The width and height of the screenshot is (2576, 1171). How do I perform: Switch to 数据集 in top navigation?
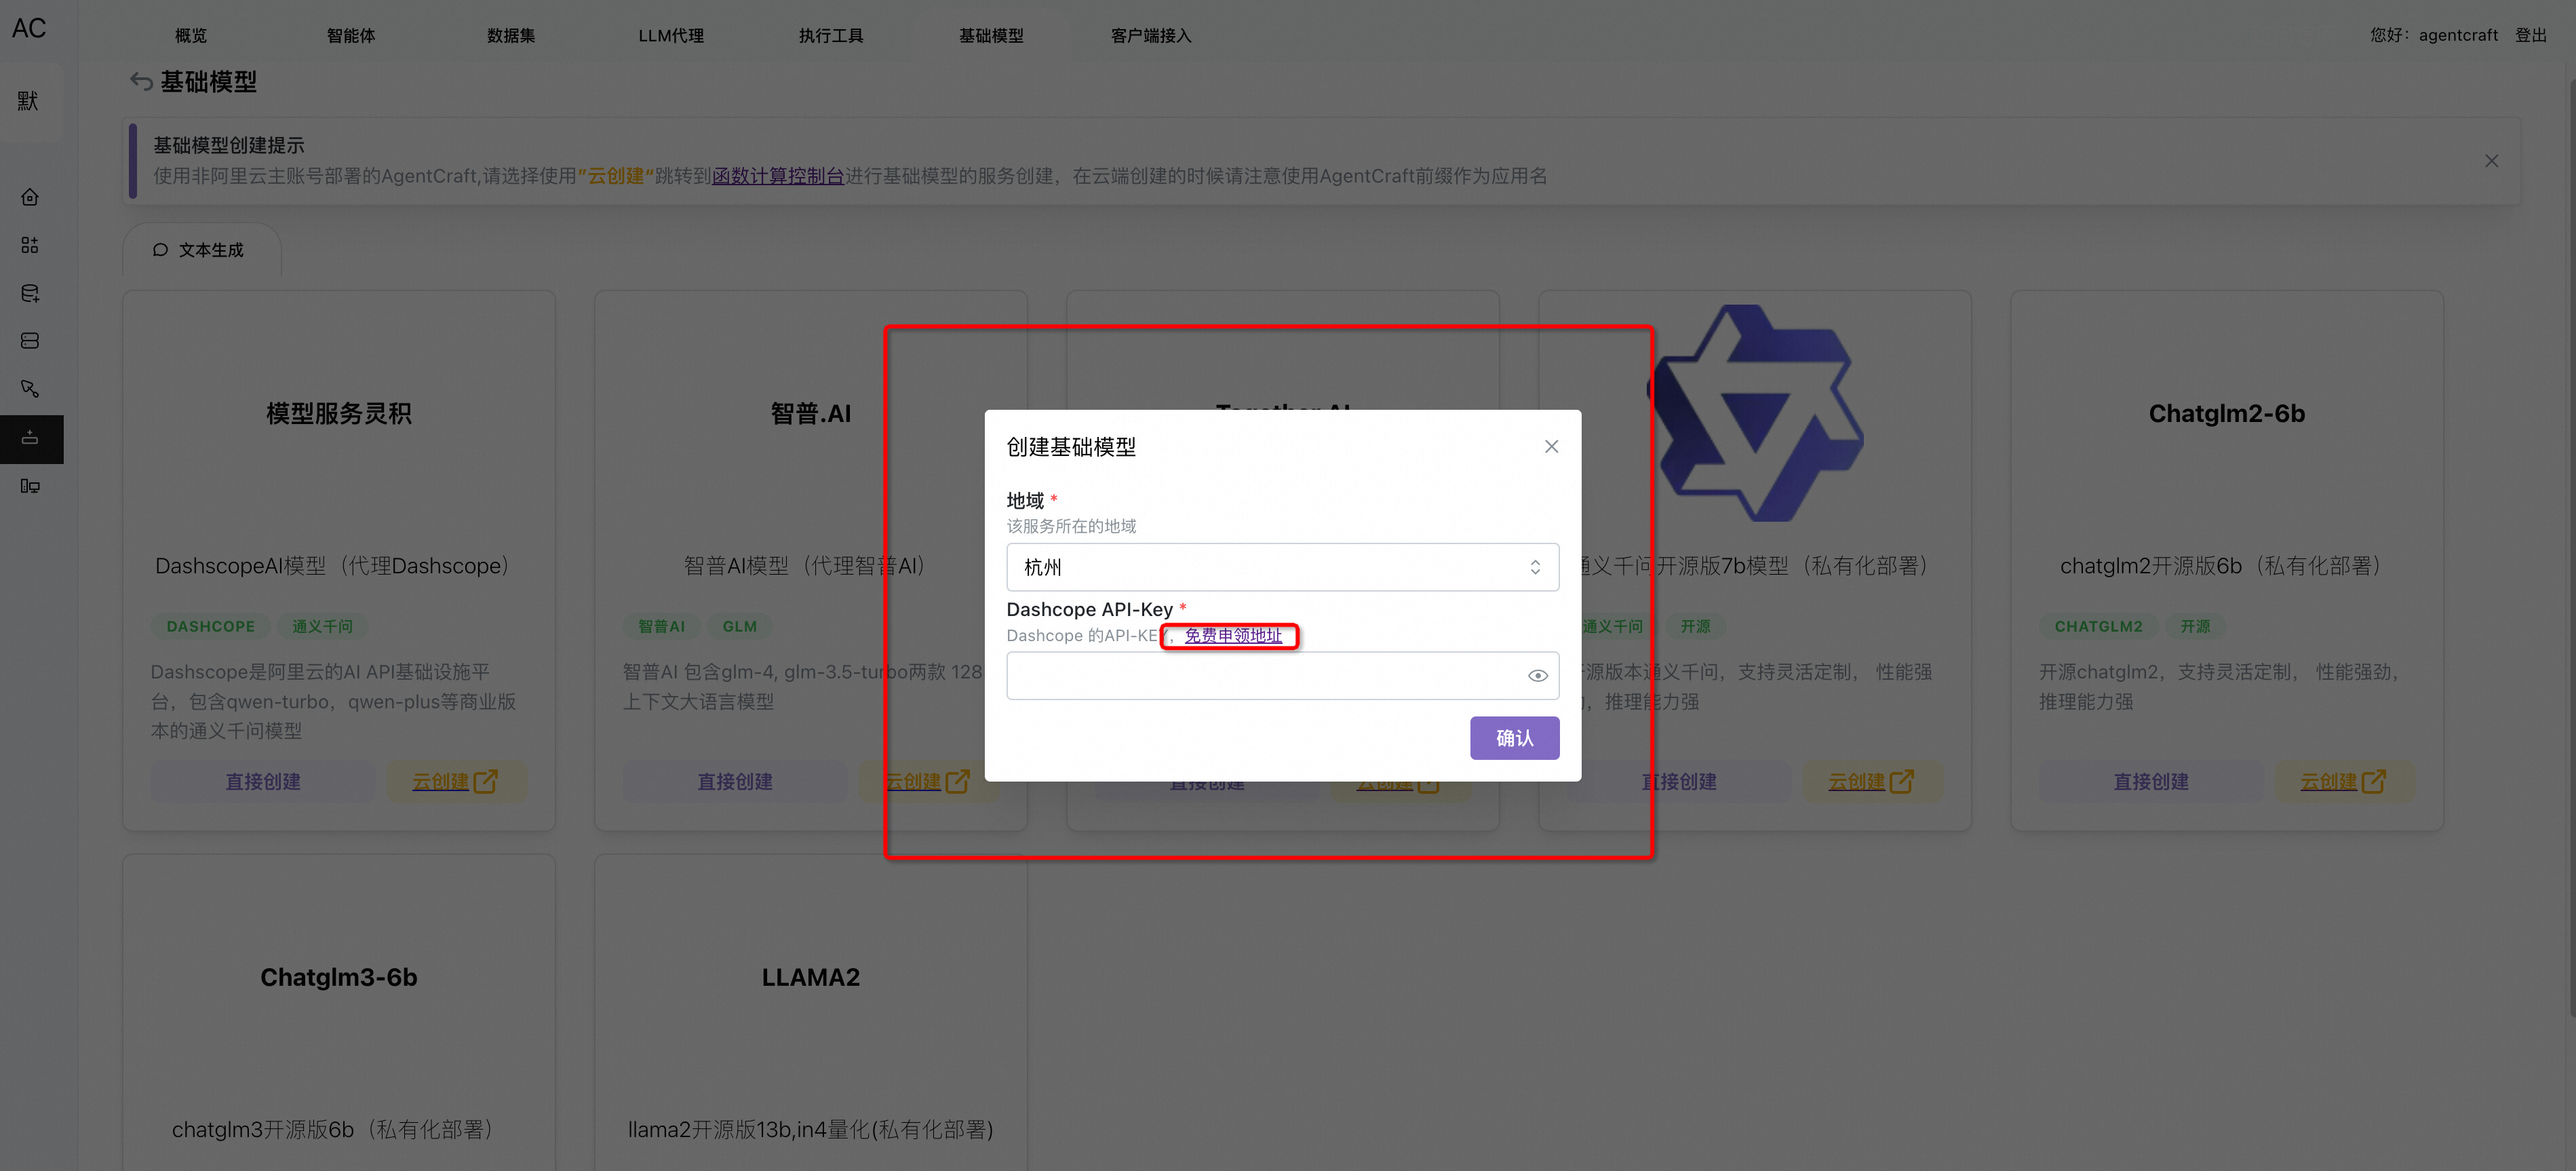[x=511, y=36]
